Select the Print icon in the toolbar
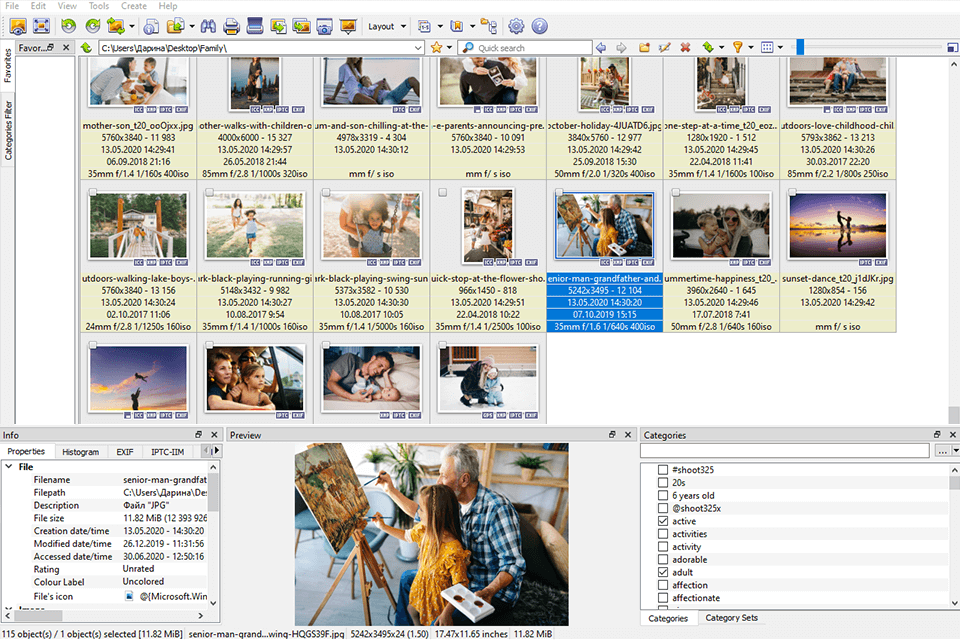The image size is (960, 640). (x=232, y=26)
